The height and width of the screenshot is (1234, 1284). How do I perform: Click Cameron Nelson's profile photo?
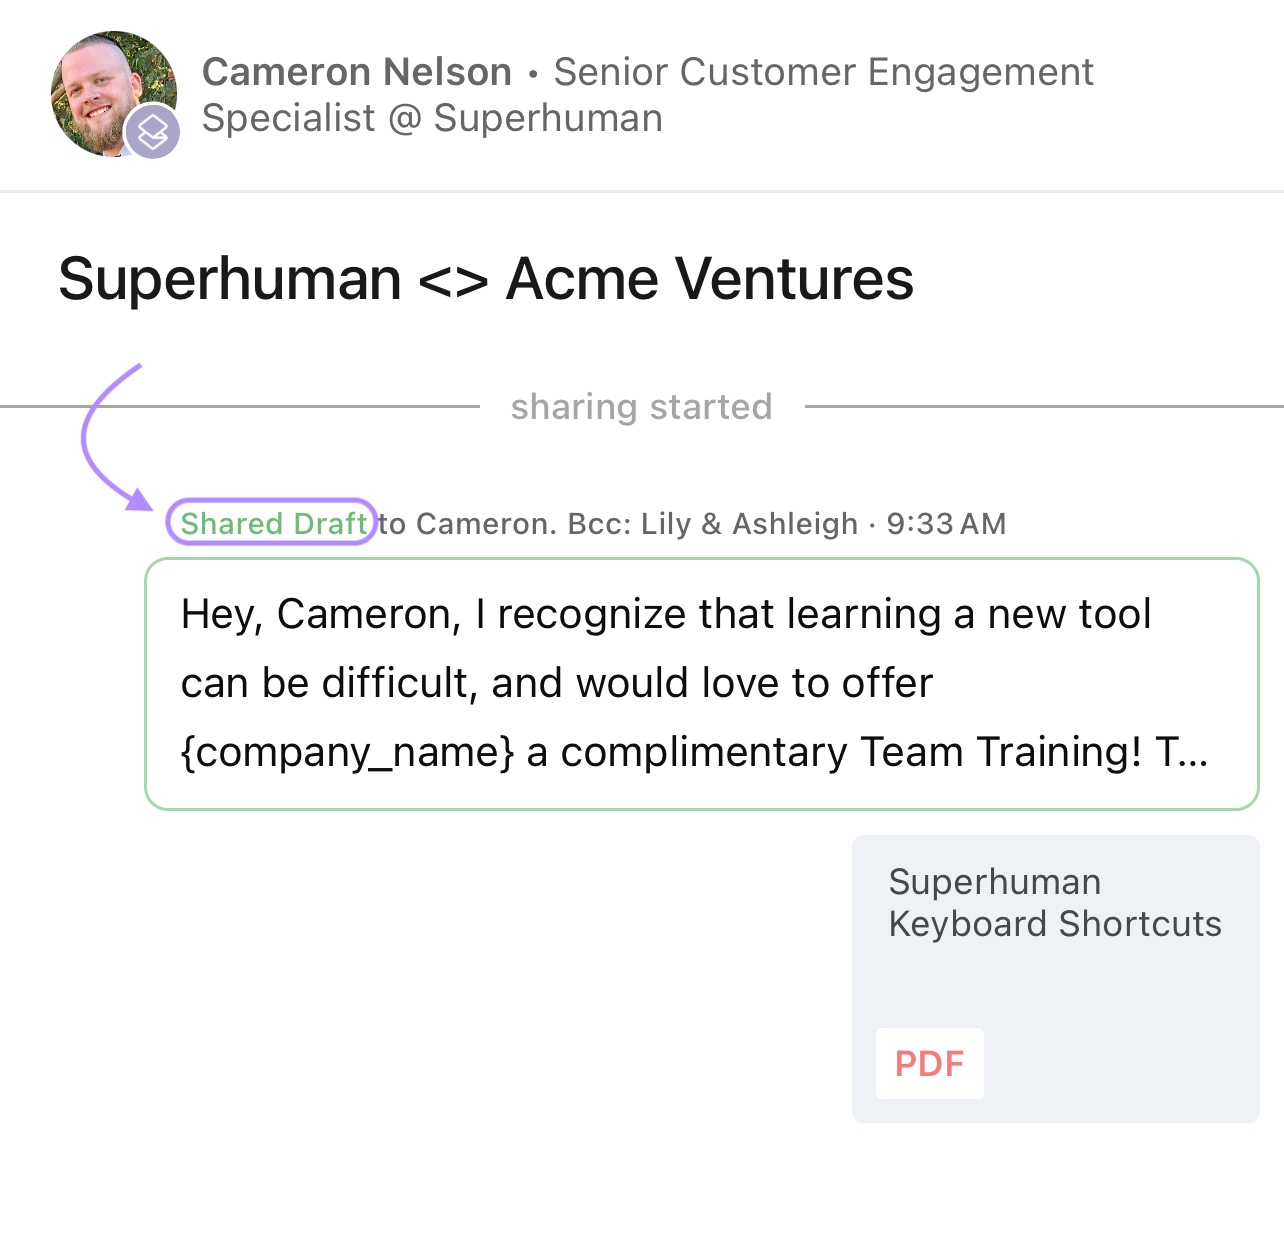(114, 94)
